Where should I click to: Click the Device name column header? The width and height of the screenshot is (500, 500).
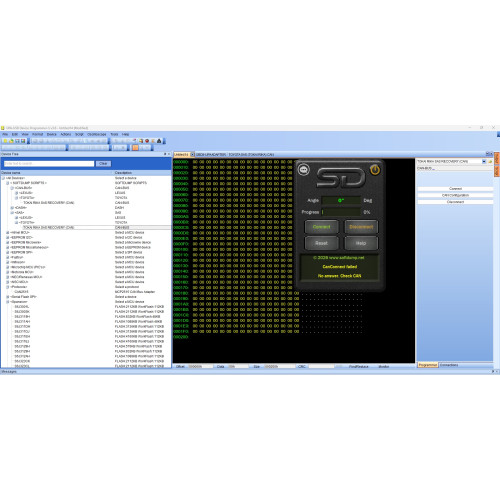(x=57, y=173)
